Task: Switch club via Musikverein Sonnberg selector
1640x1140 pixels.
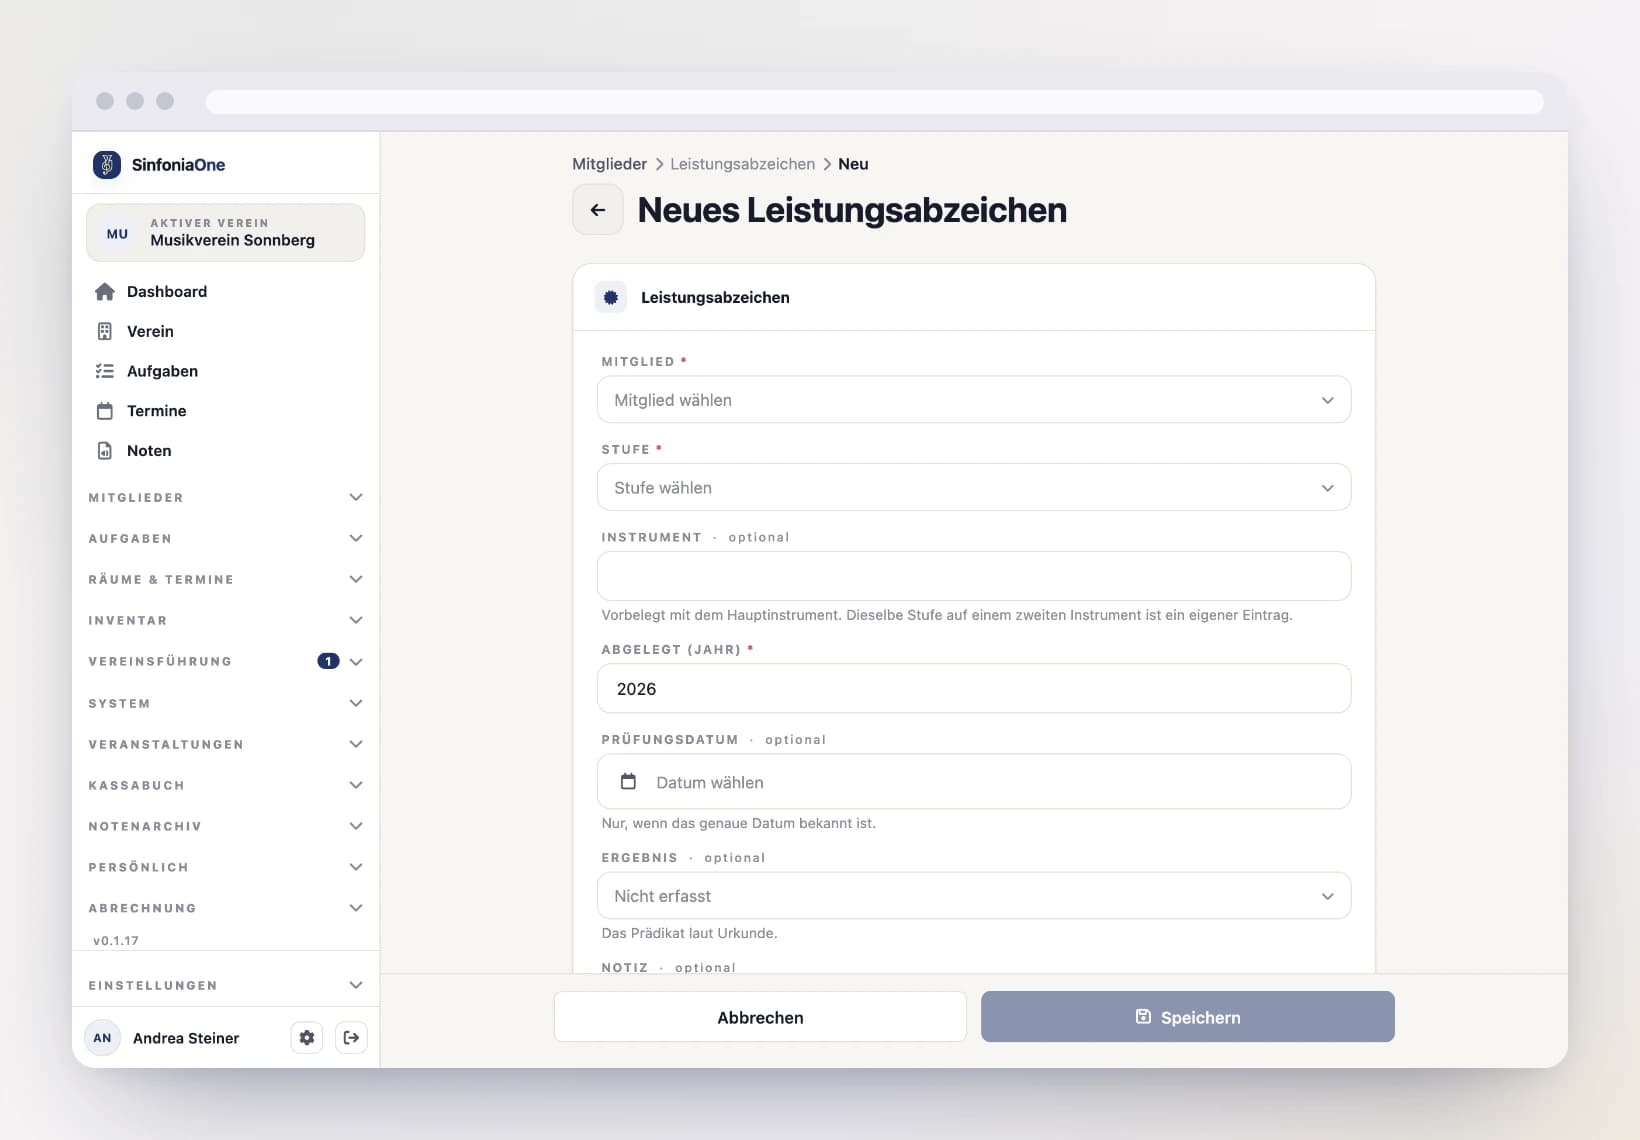Action: click(226, 233)
